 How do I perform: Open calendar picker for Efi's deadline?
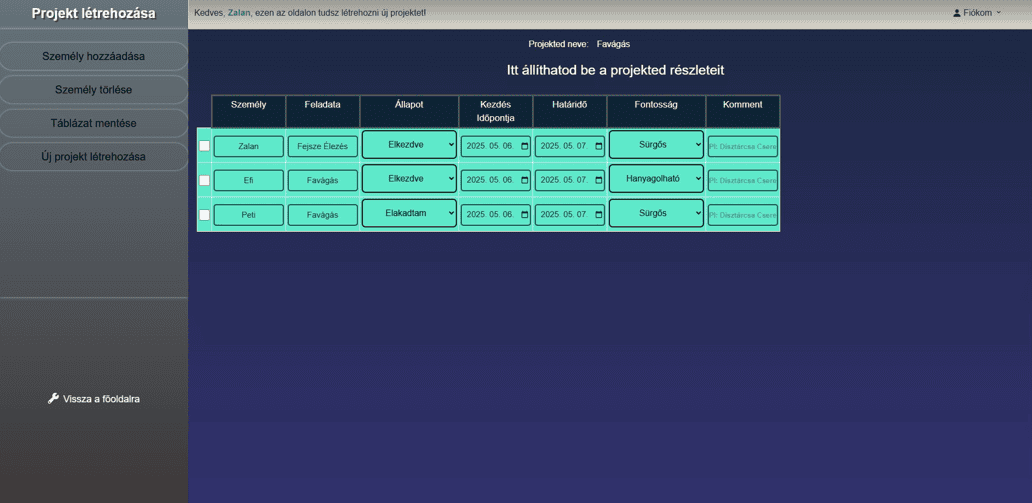(x=599, y=180)
